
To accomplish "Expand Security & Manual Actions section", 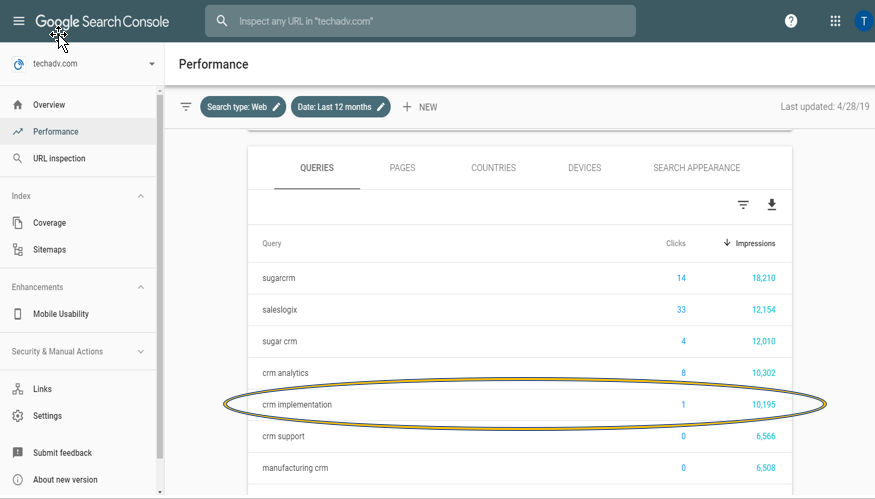I will [140, 352].
